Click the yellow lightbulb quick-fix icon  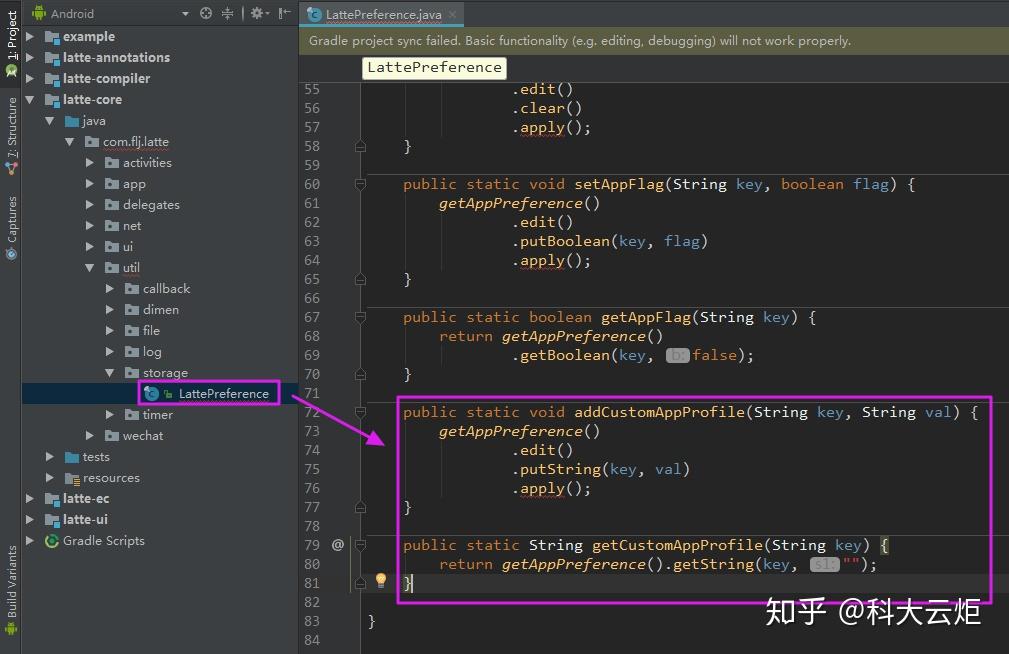coord(381,580)
